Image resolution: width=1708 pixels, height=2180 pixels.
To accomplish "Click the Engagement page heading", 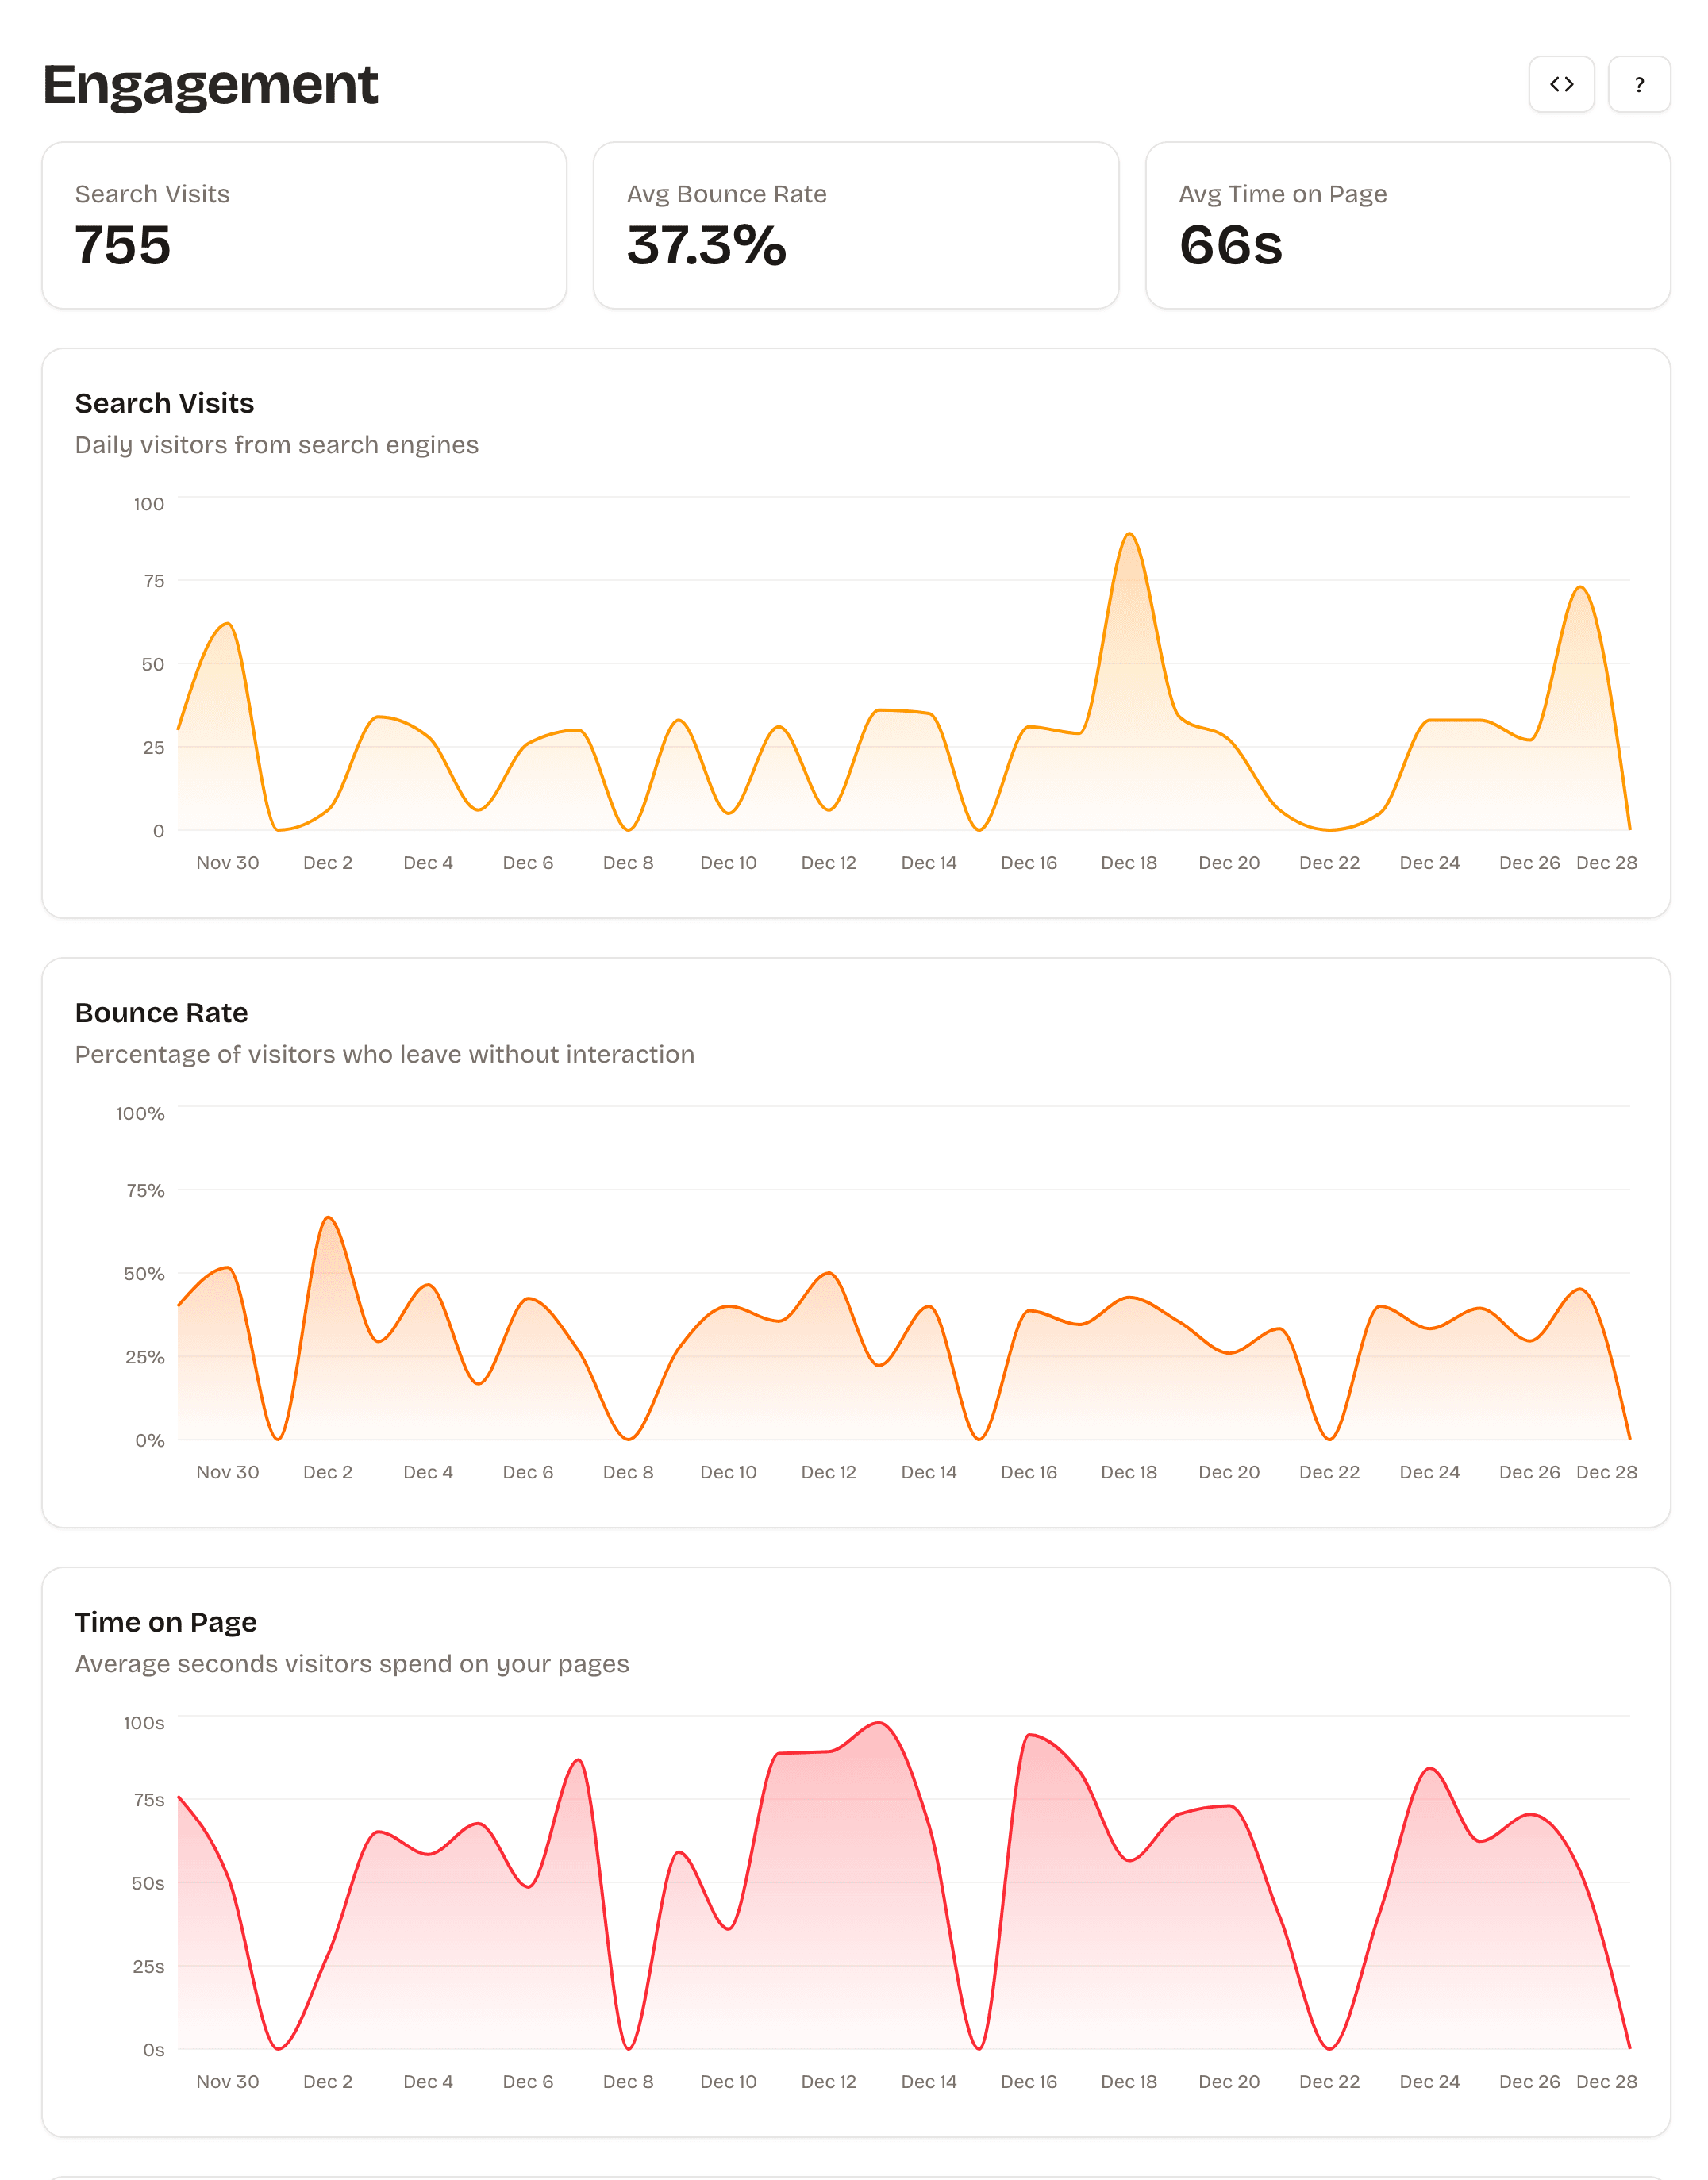I will 209,84.
